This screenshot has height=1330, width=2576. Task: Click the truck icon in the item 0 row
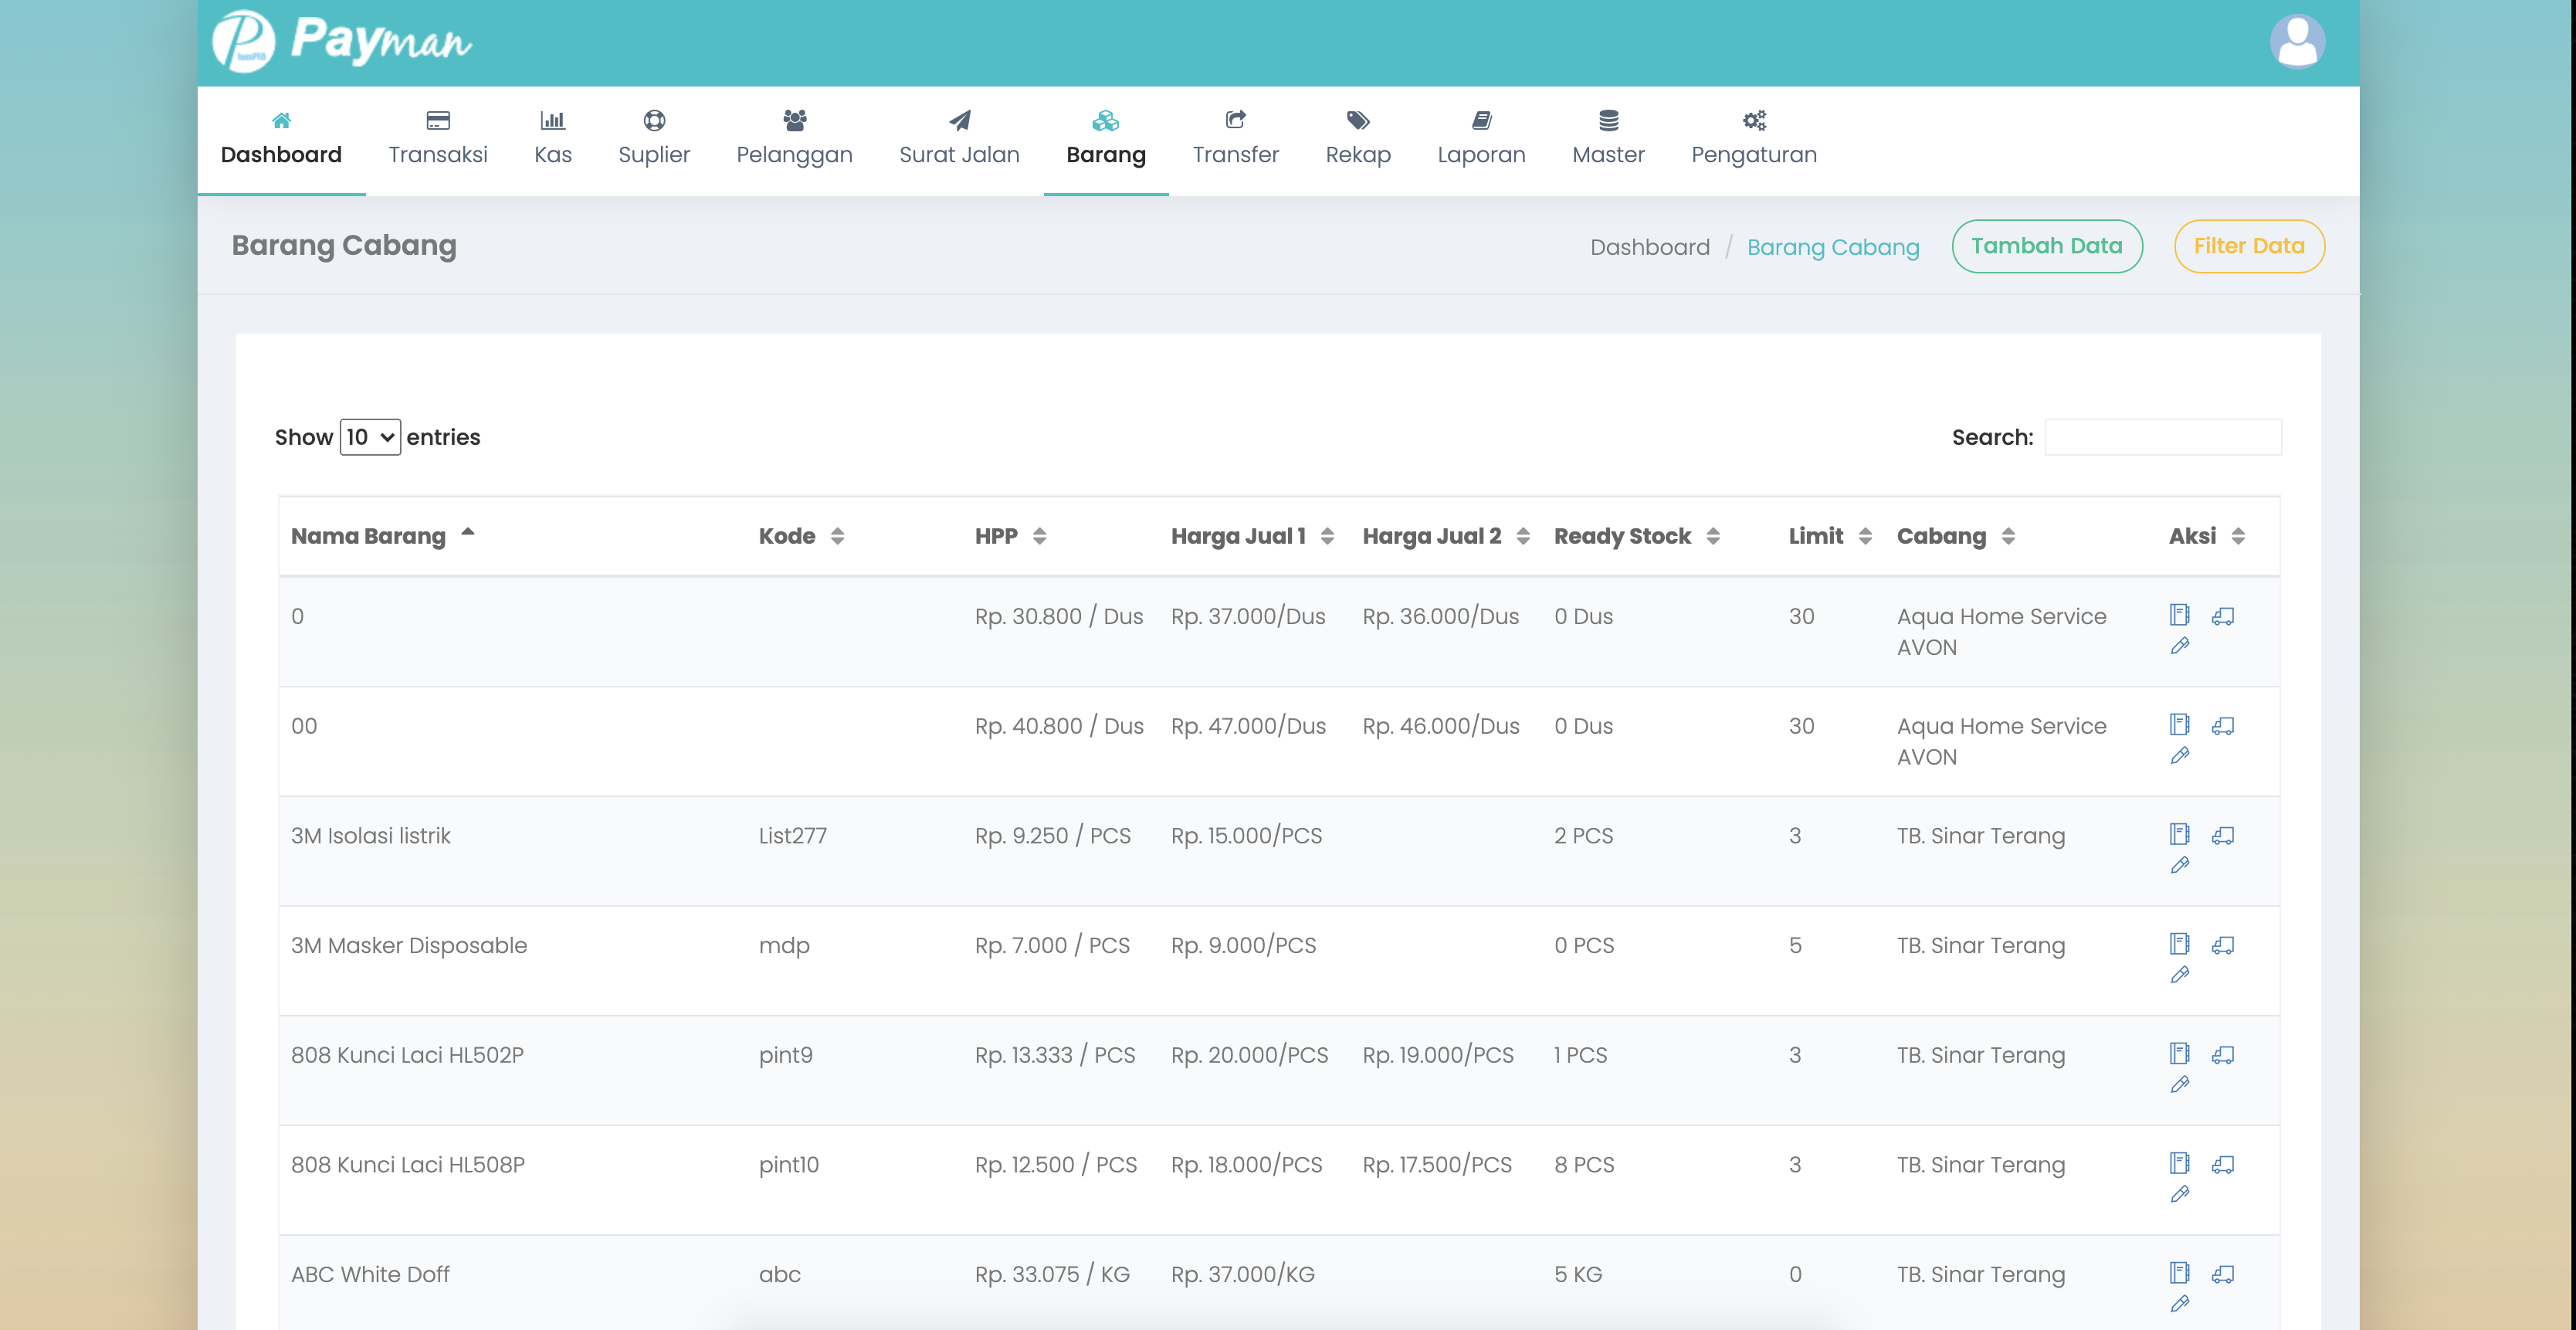(x=2222, y=615)
